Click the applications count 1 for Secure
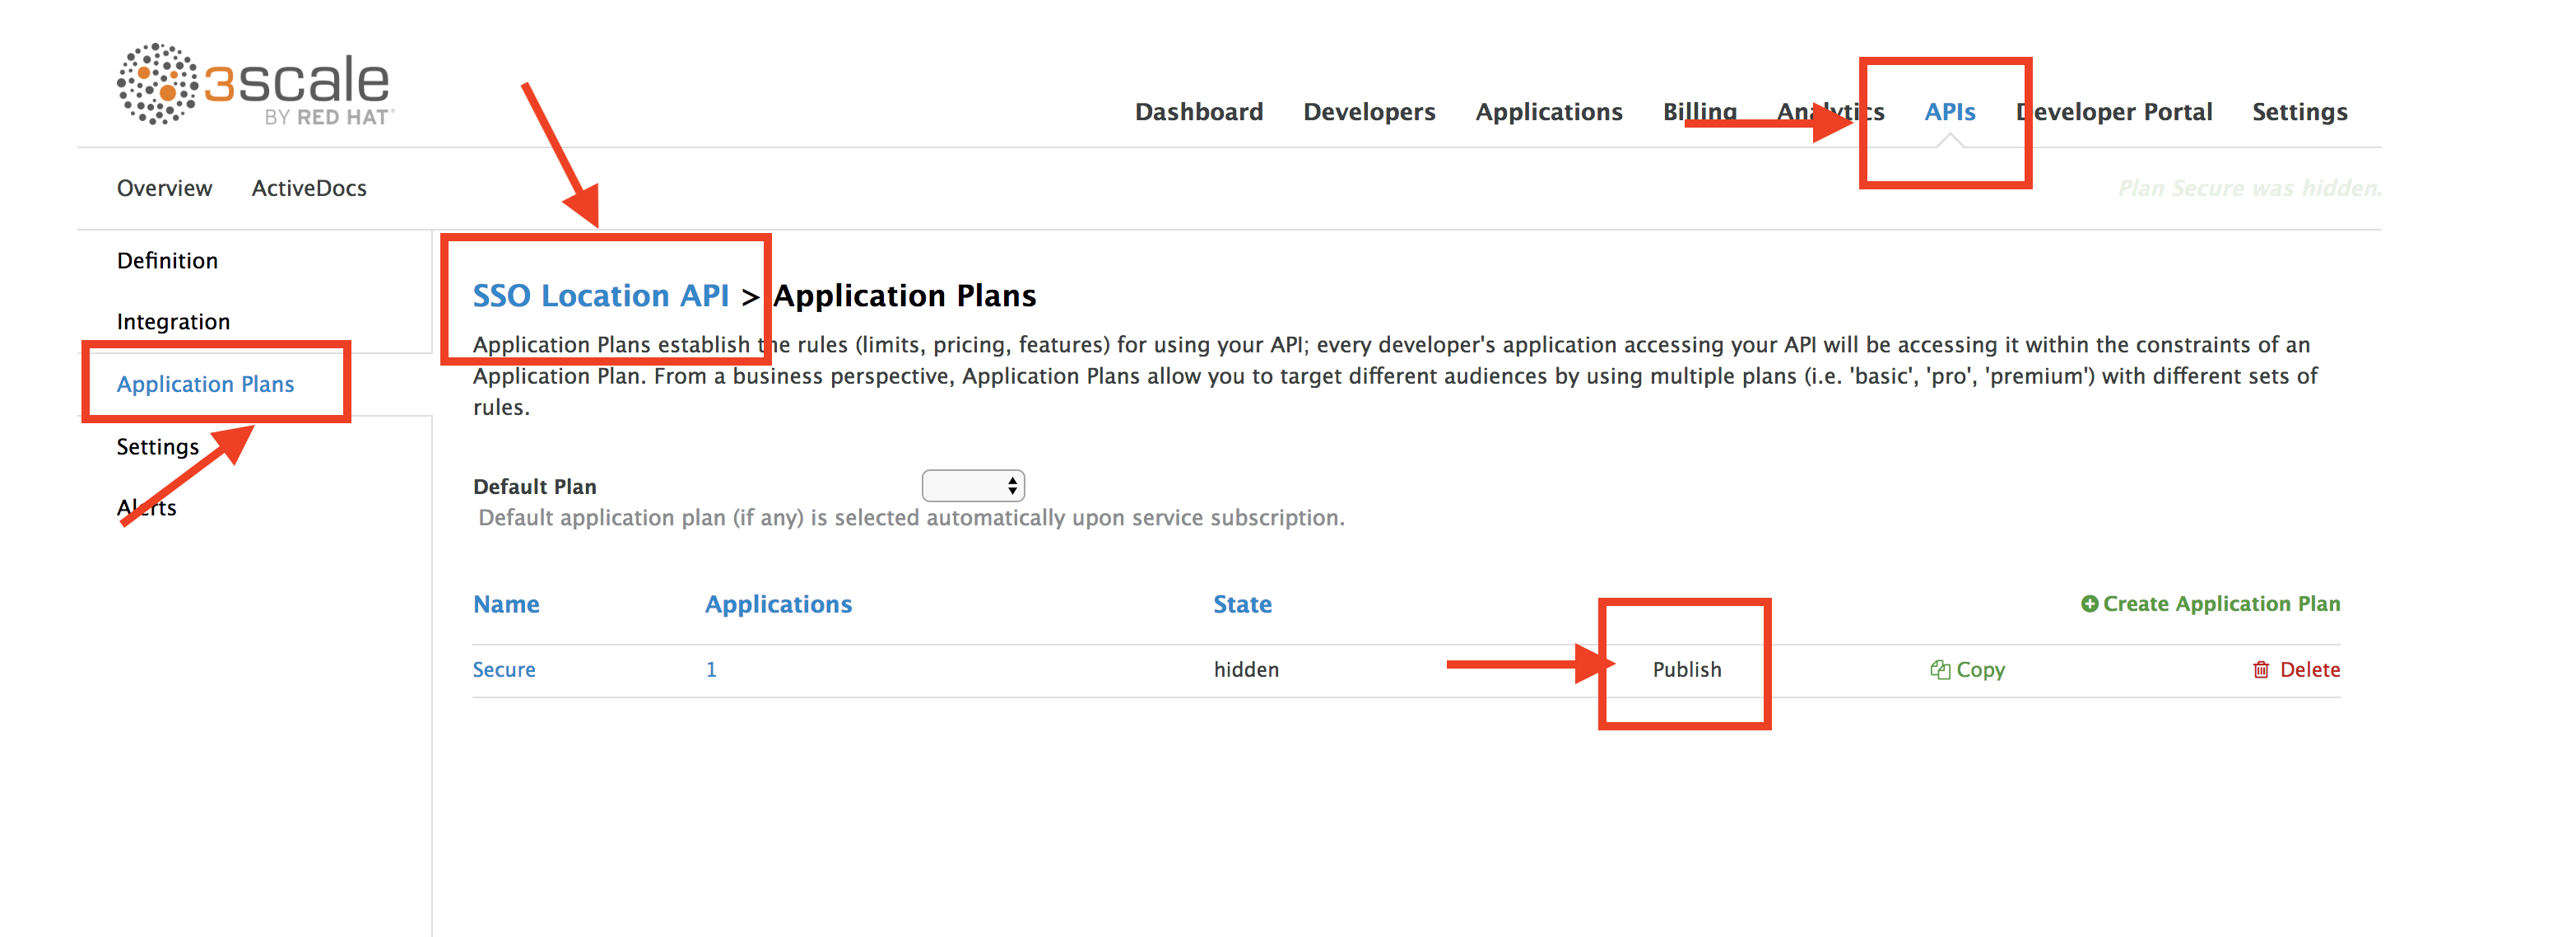 tap(711, 670)
